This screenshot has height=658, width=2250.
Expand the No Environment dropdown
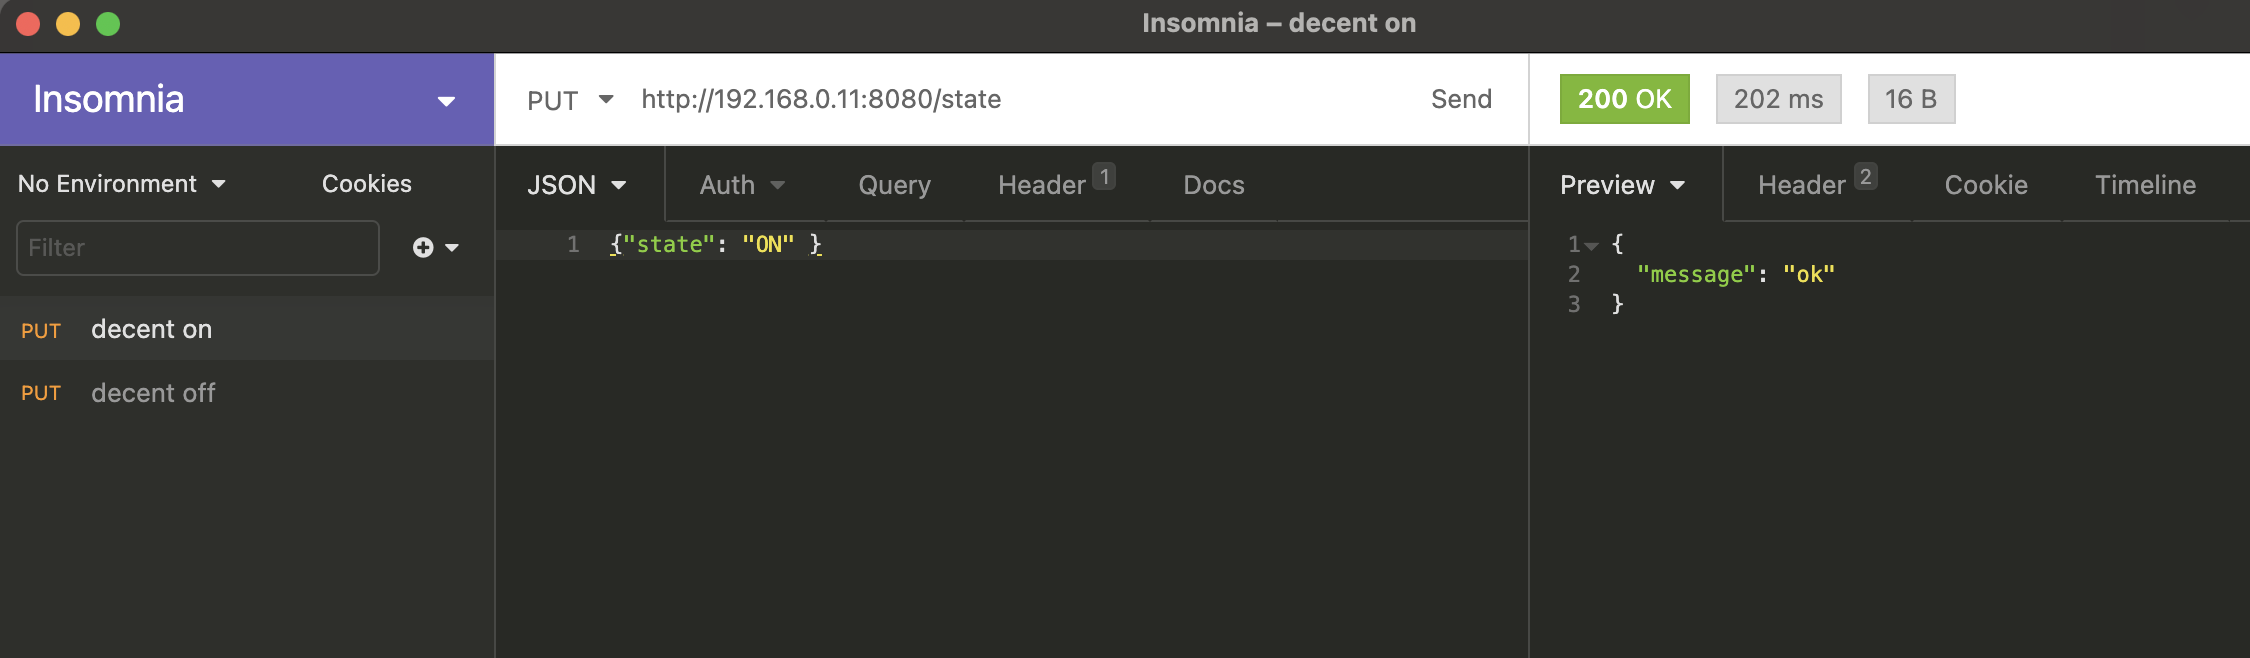click(x=121, y=184)
